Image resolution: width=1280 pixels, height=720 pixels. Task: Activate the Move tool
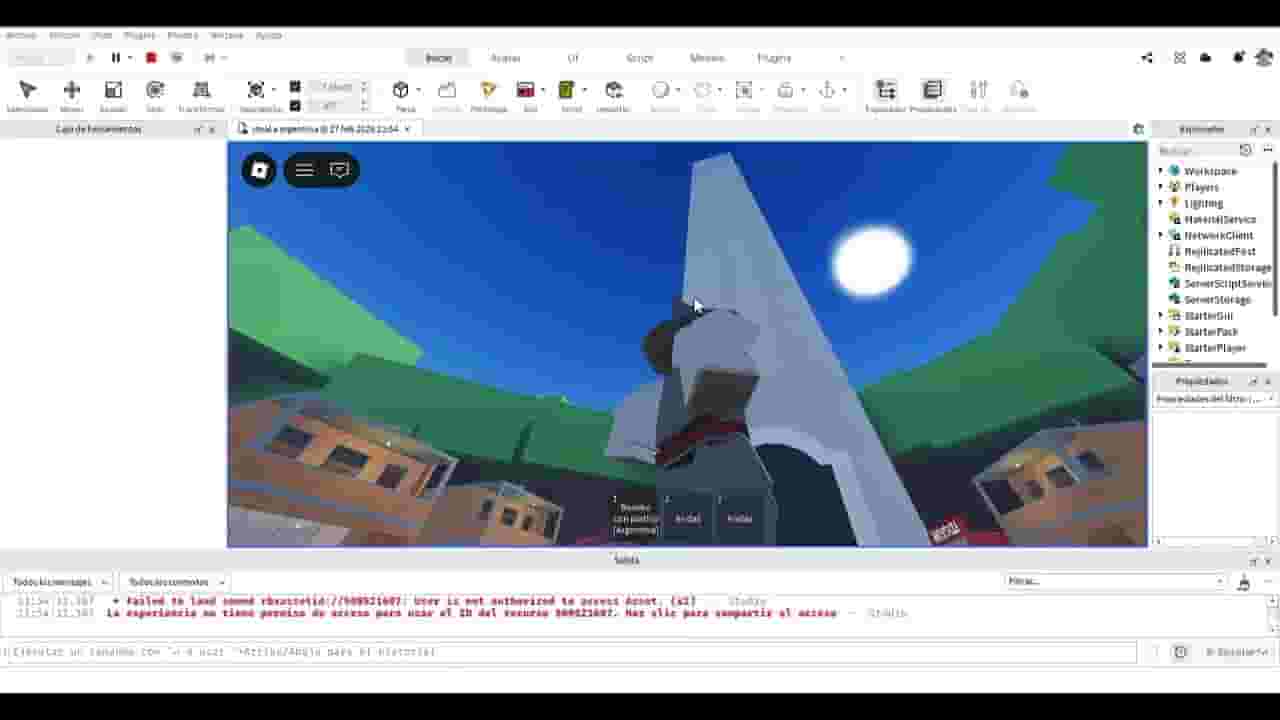(x=71, y=90)
